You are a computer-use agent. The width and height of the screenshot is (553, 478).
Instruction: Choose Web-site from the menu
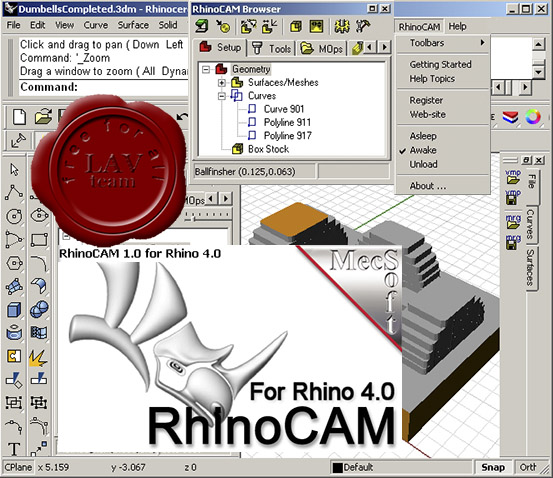pyautogui.click(x=427, y=114)
